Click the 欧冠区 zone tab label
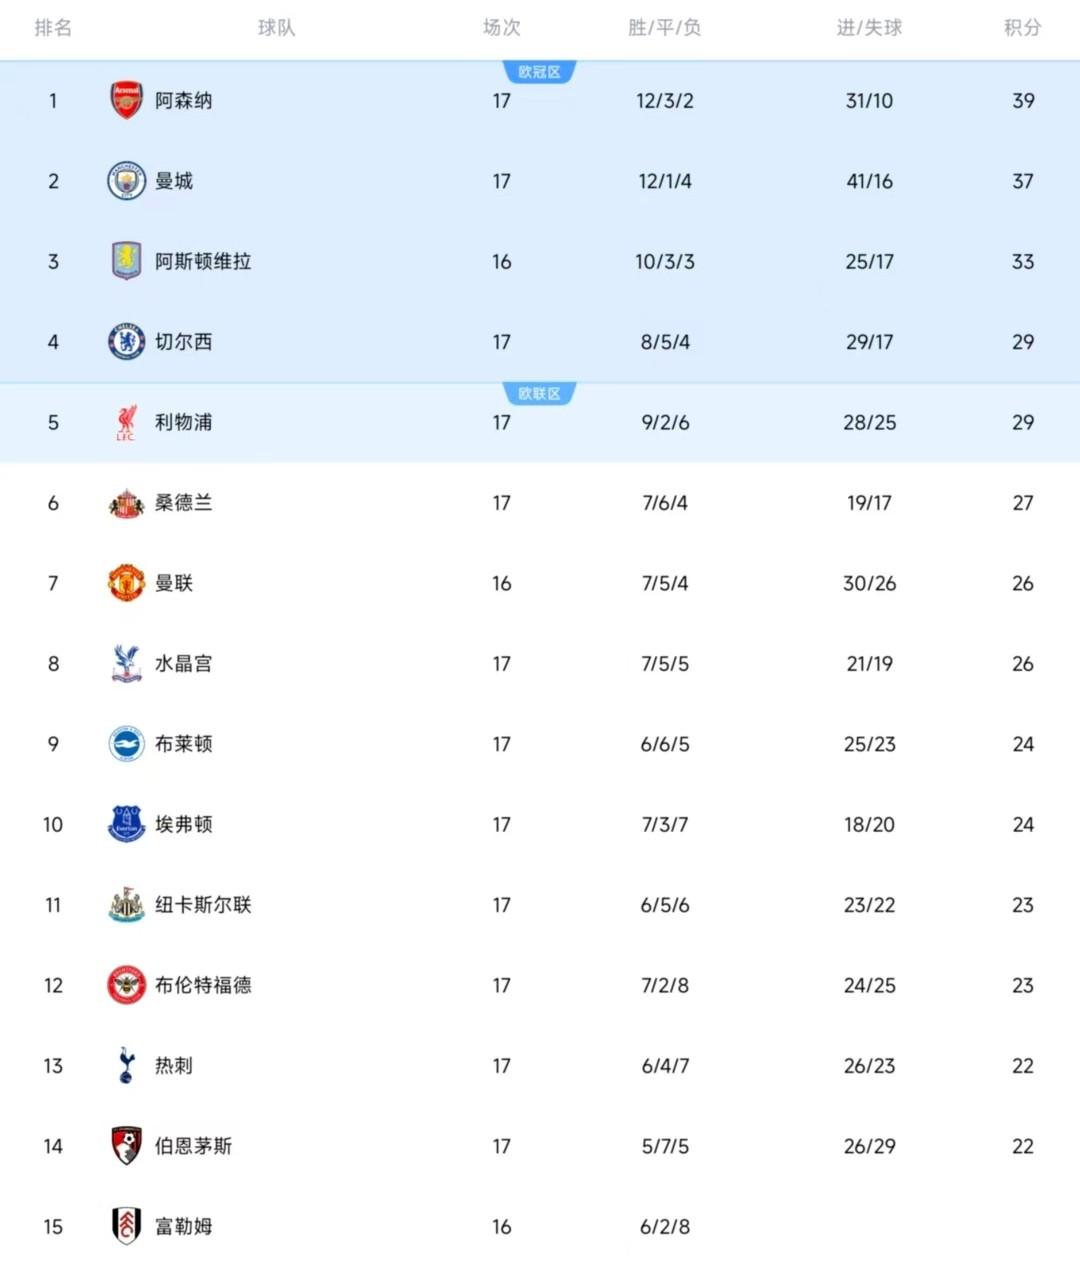The image size is (1080, 1261). 539,72
